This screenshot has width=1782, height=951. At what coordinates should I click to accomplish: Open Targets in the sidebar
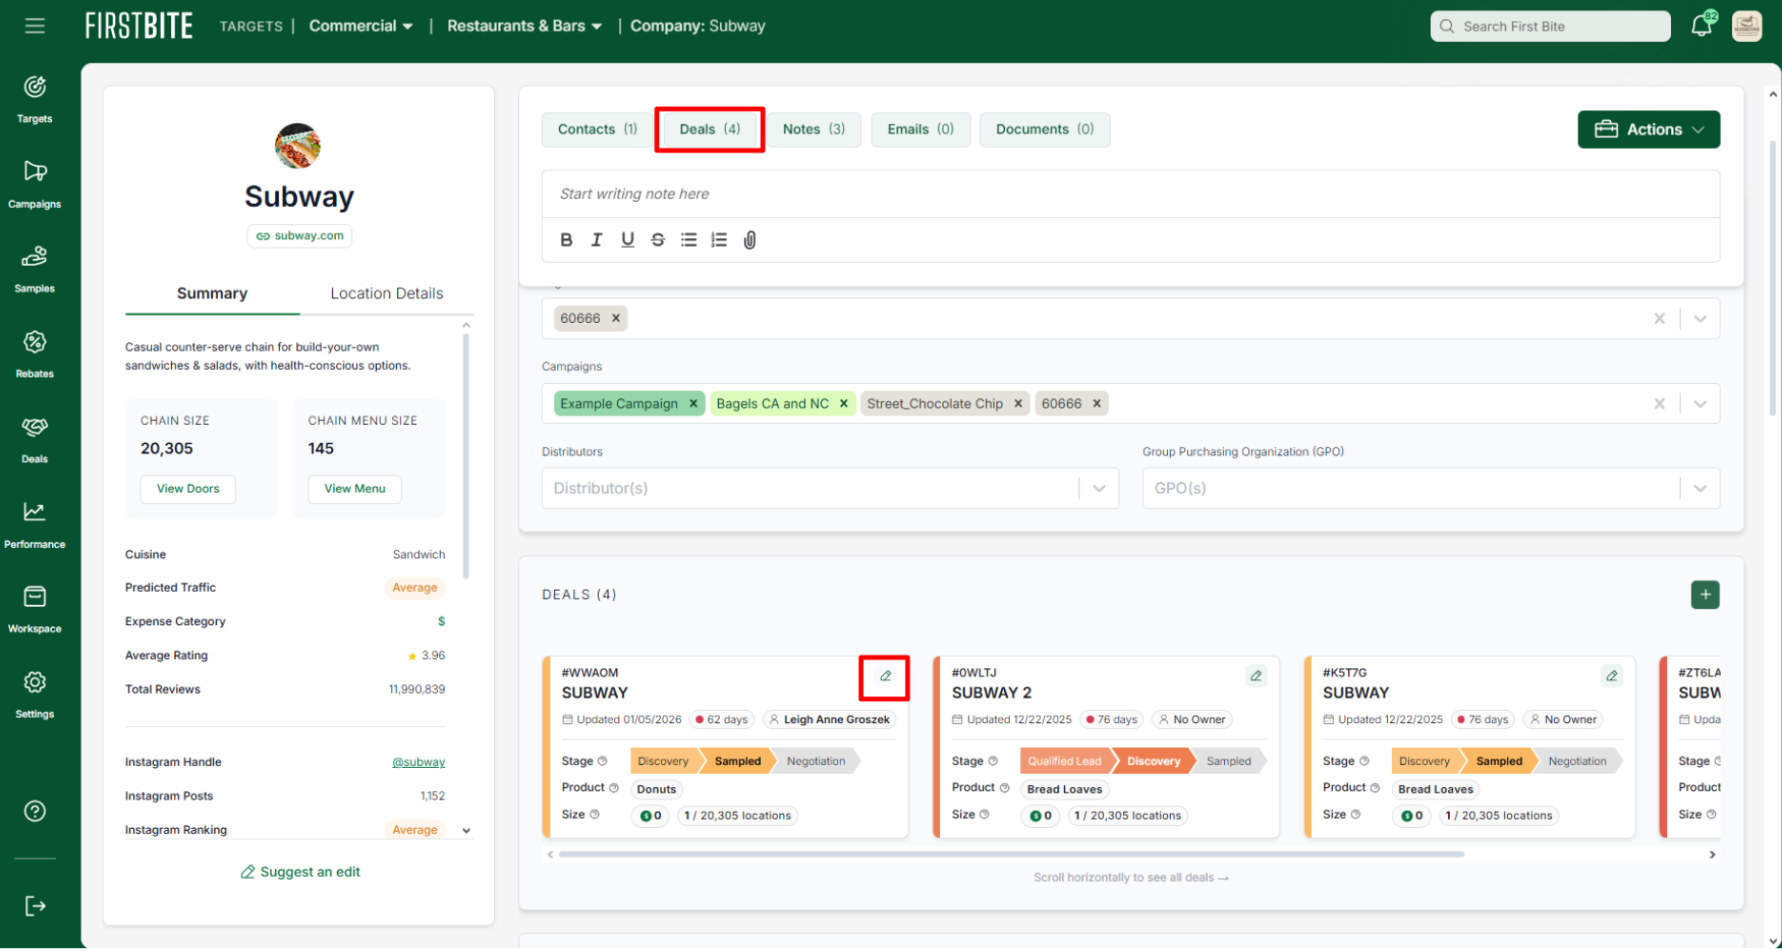tap(35, 99)
